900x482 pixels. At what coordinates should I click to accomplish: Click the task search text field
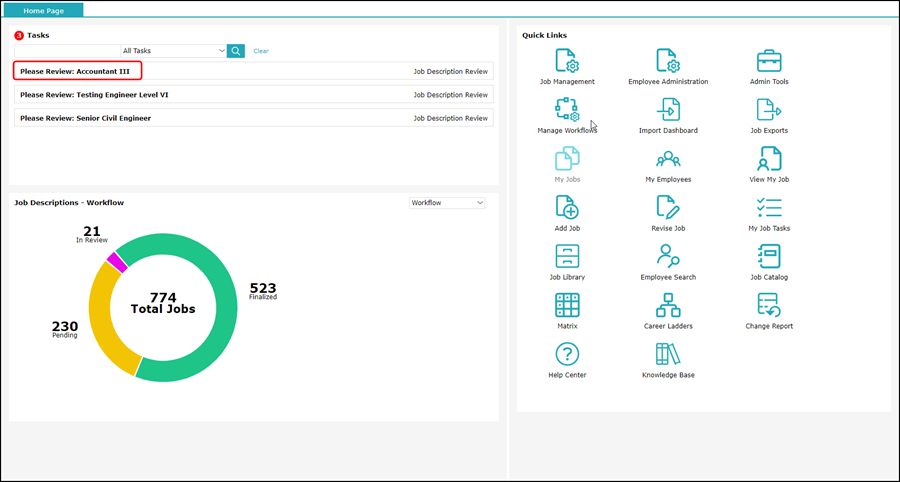click(x=66, y=51)
